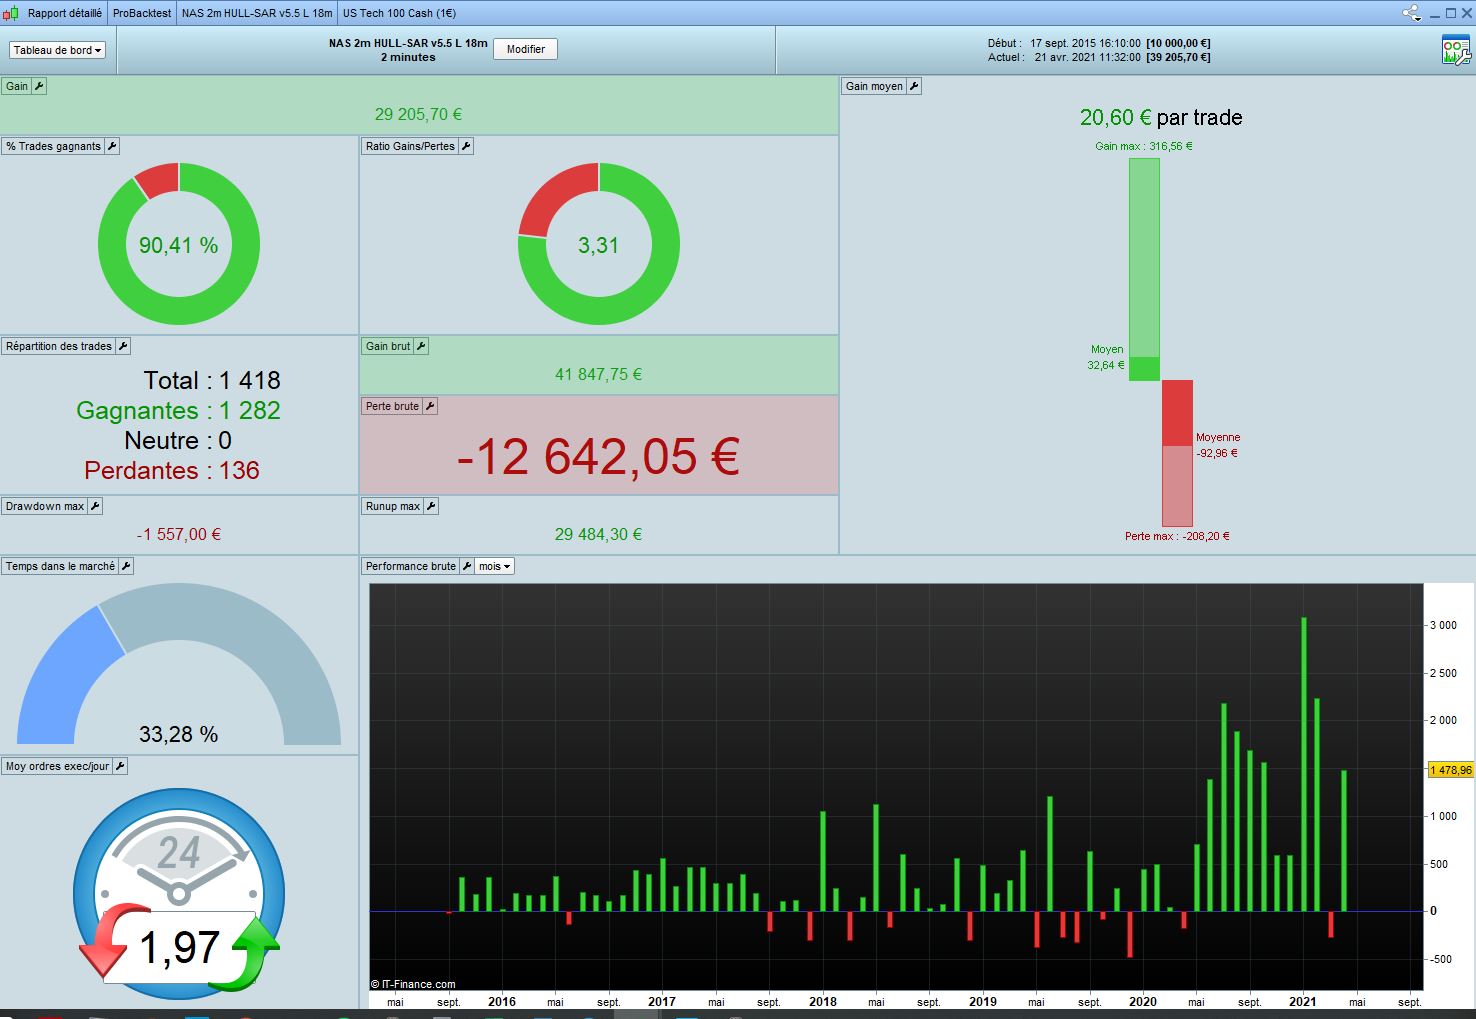Screen dimensions: 1476x1019
Task: Click wrench icon next to Gain brut
Action: (x=421, y=346)
